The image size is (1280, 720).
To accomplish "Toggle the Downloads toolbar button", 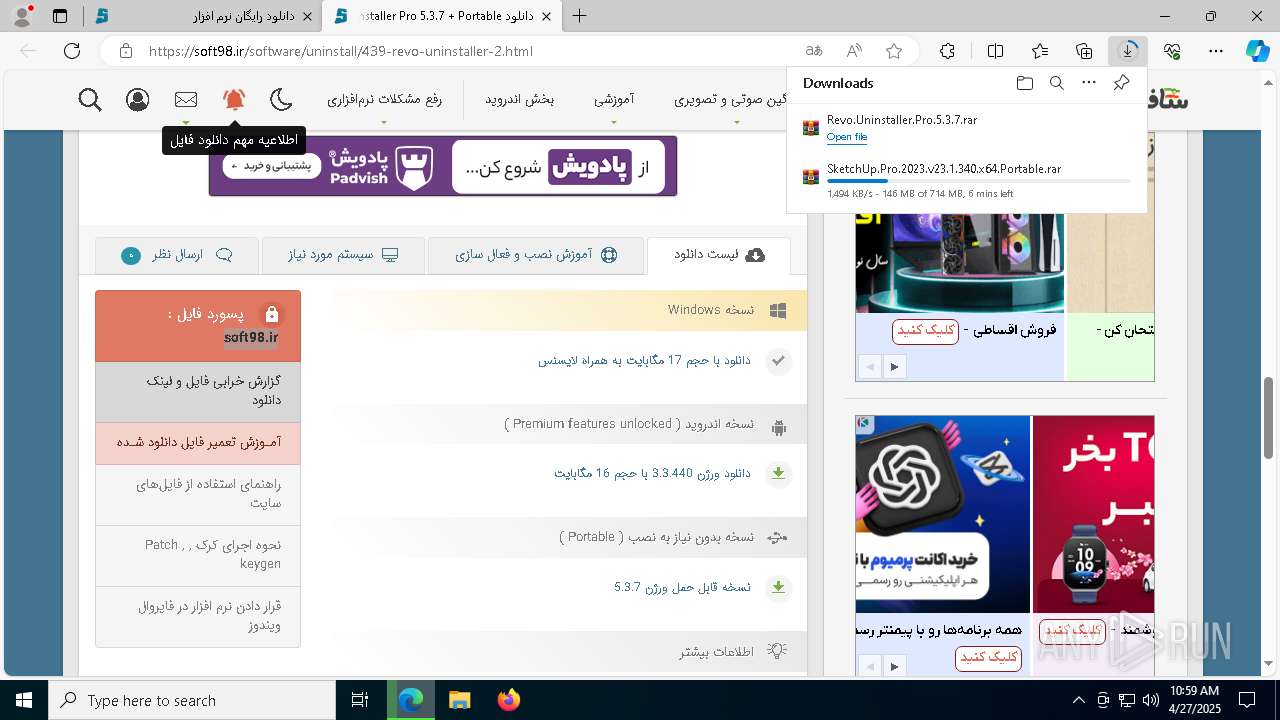I will [x=1128, y=51].
